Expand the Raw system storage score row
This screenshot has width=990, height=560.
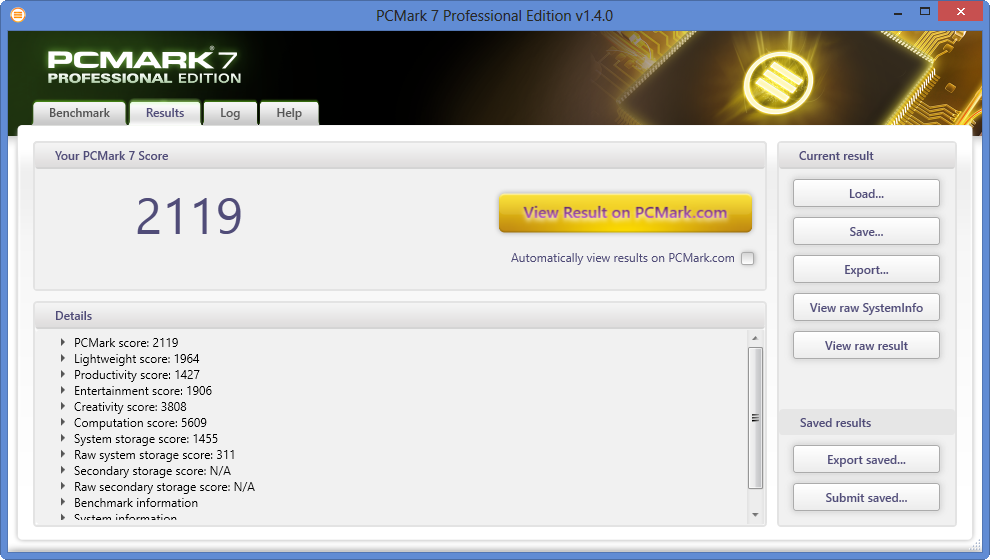(x=63, y=454)
